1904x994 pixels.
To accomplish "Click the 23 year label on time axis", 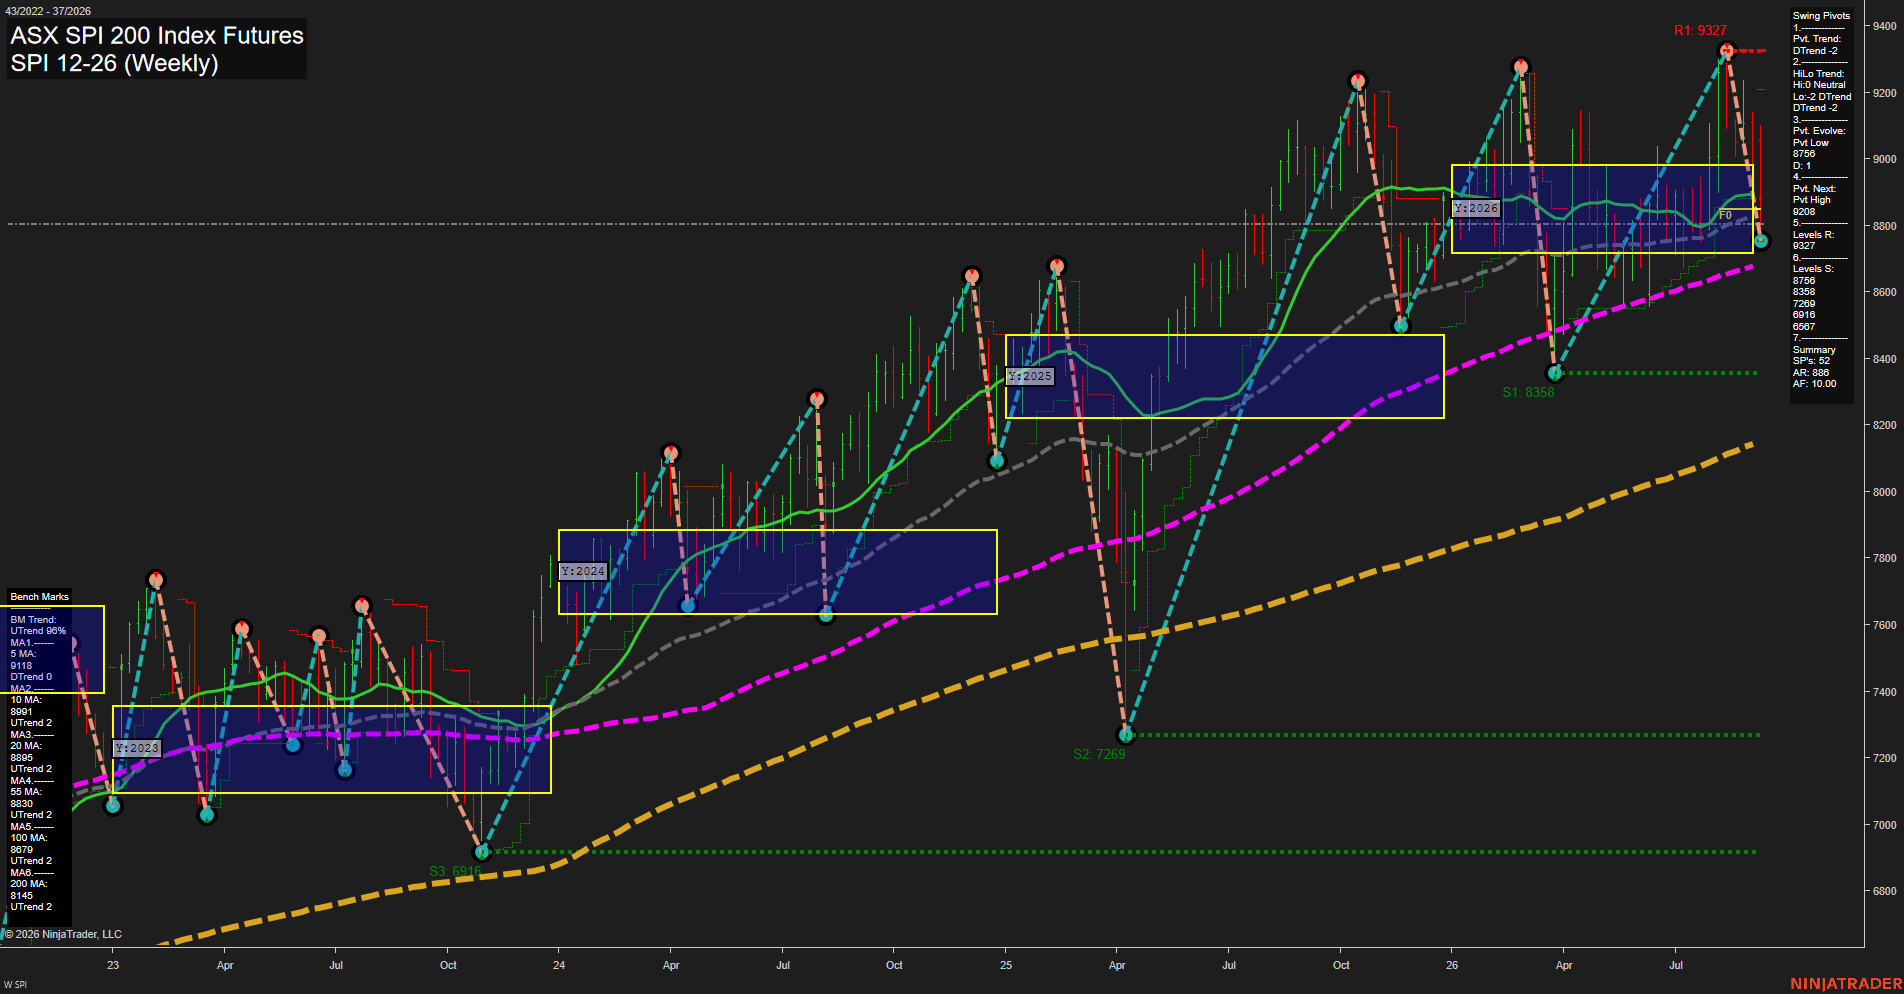I will pyautogui.click(x=113, y=965).
